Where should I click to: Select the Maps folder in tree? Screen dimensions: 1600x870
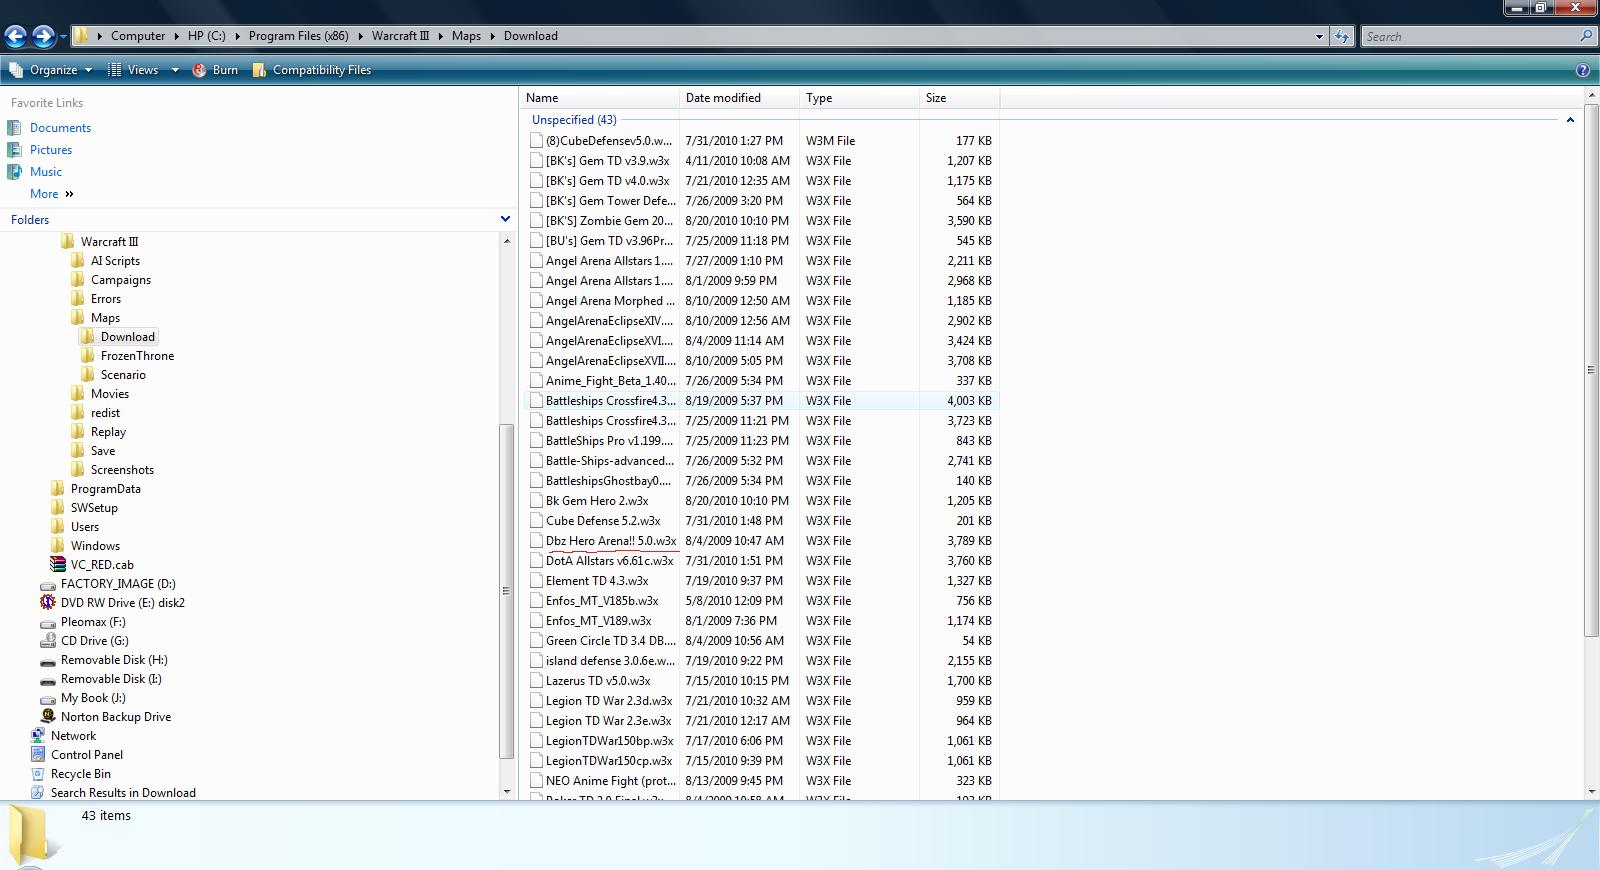105,318
